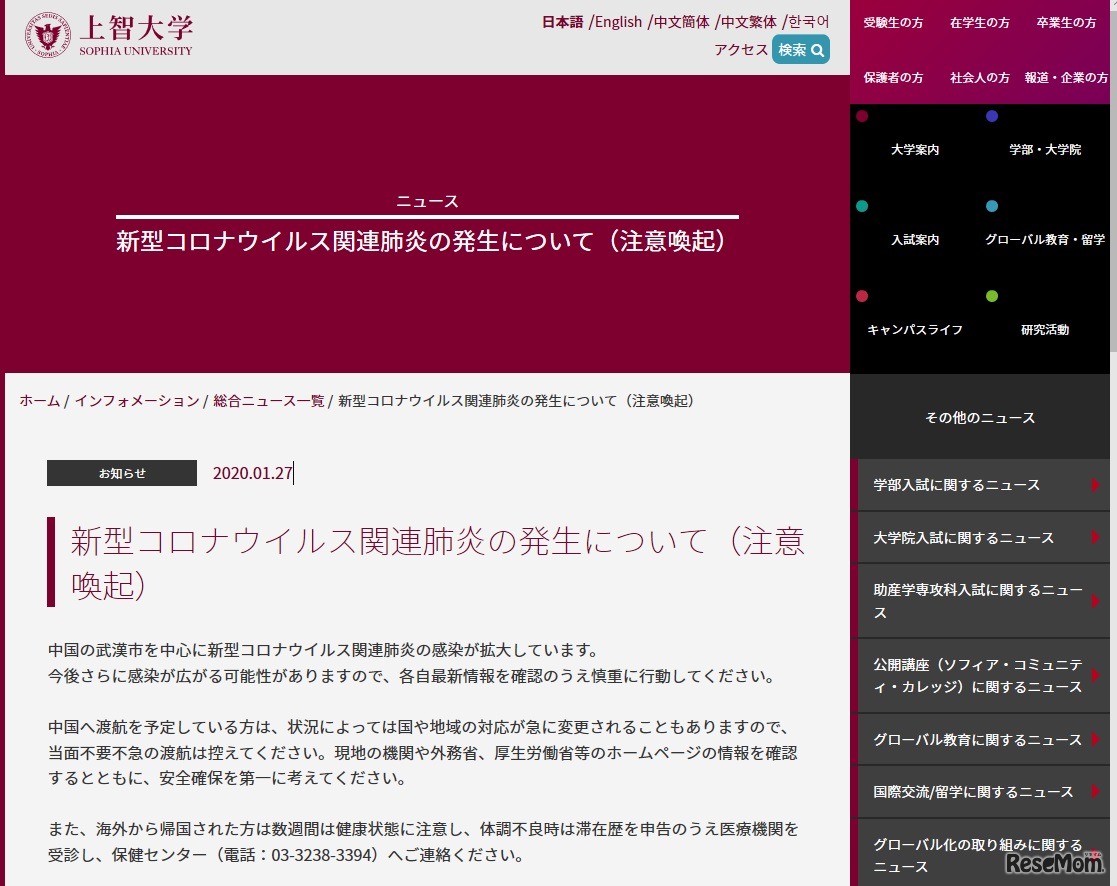Click the アクセス link
Screen dimensions: 1117x886
(x=740, y=49)
